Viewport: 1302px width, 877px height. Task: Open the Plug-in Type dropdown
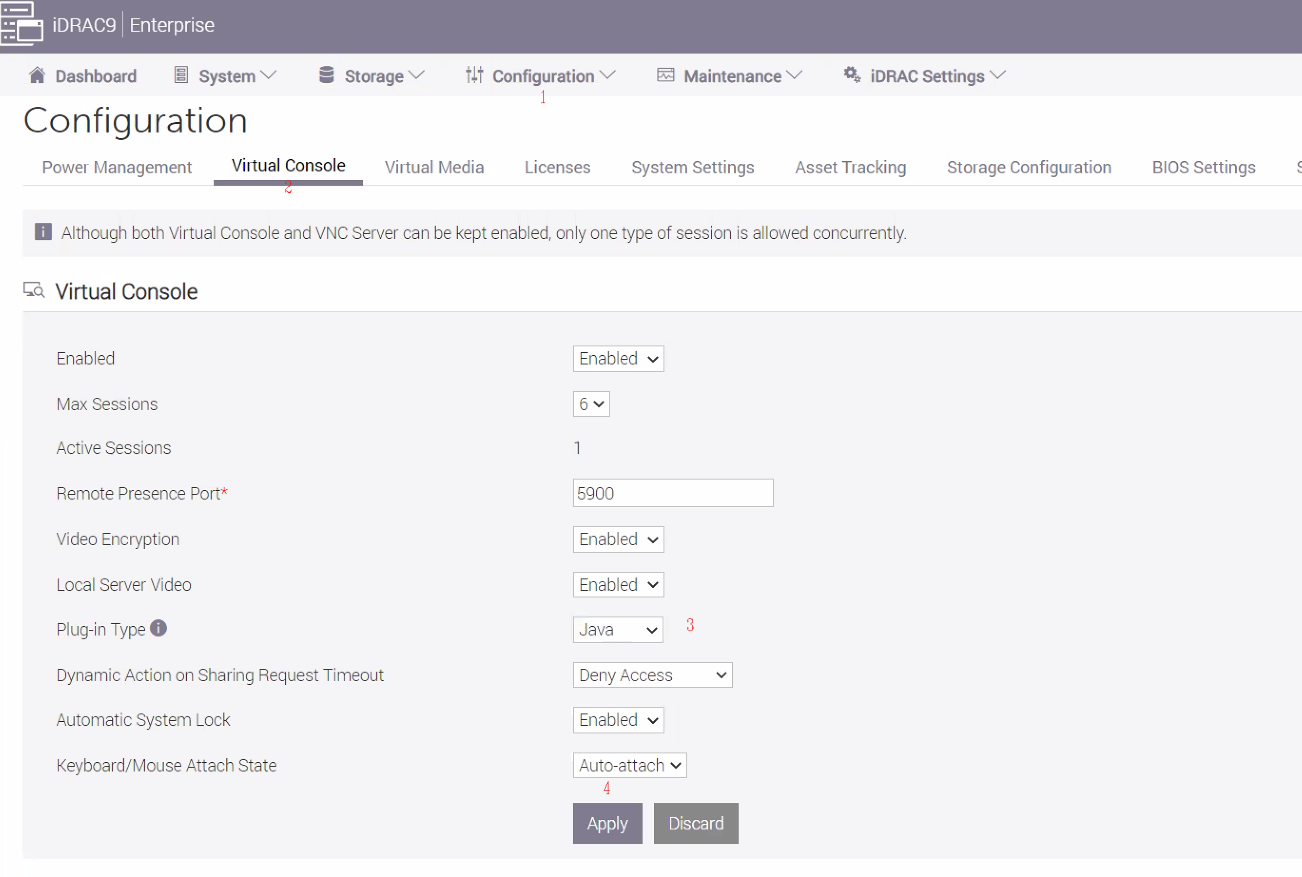617,629
